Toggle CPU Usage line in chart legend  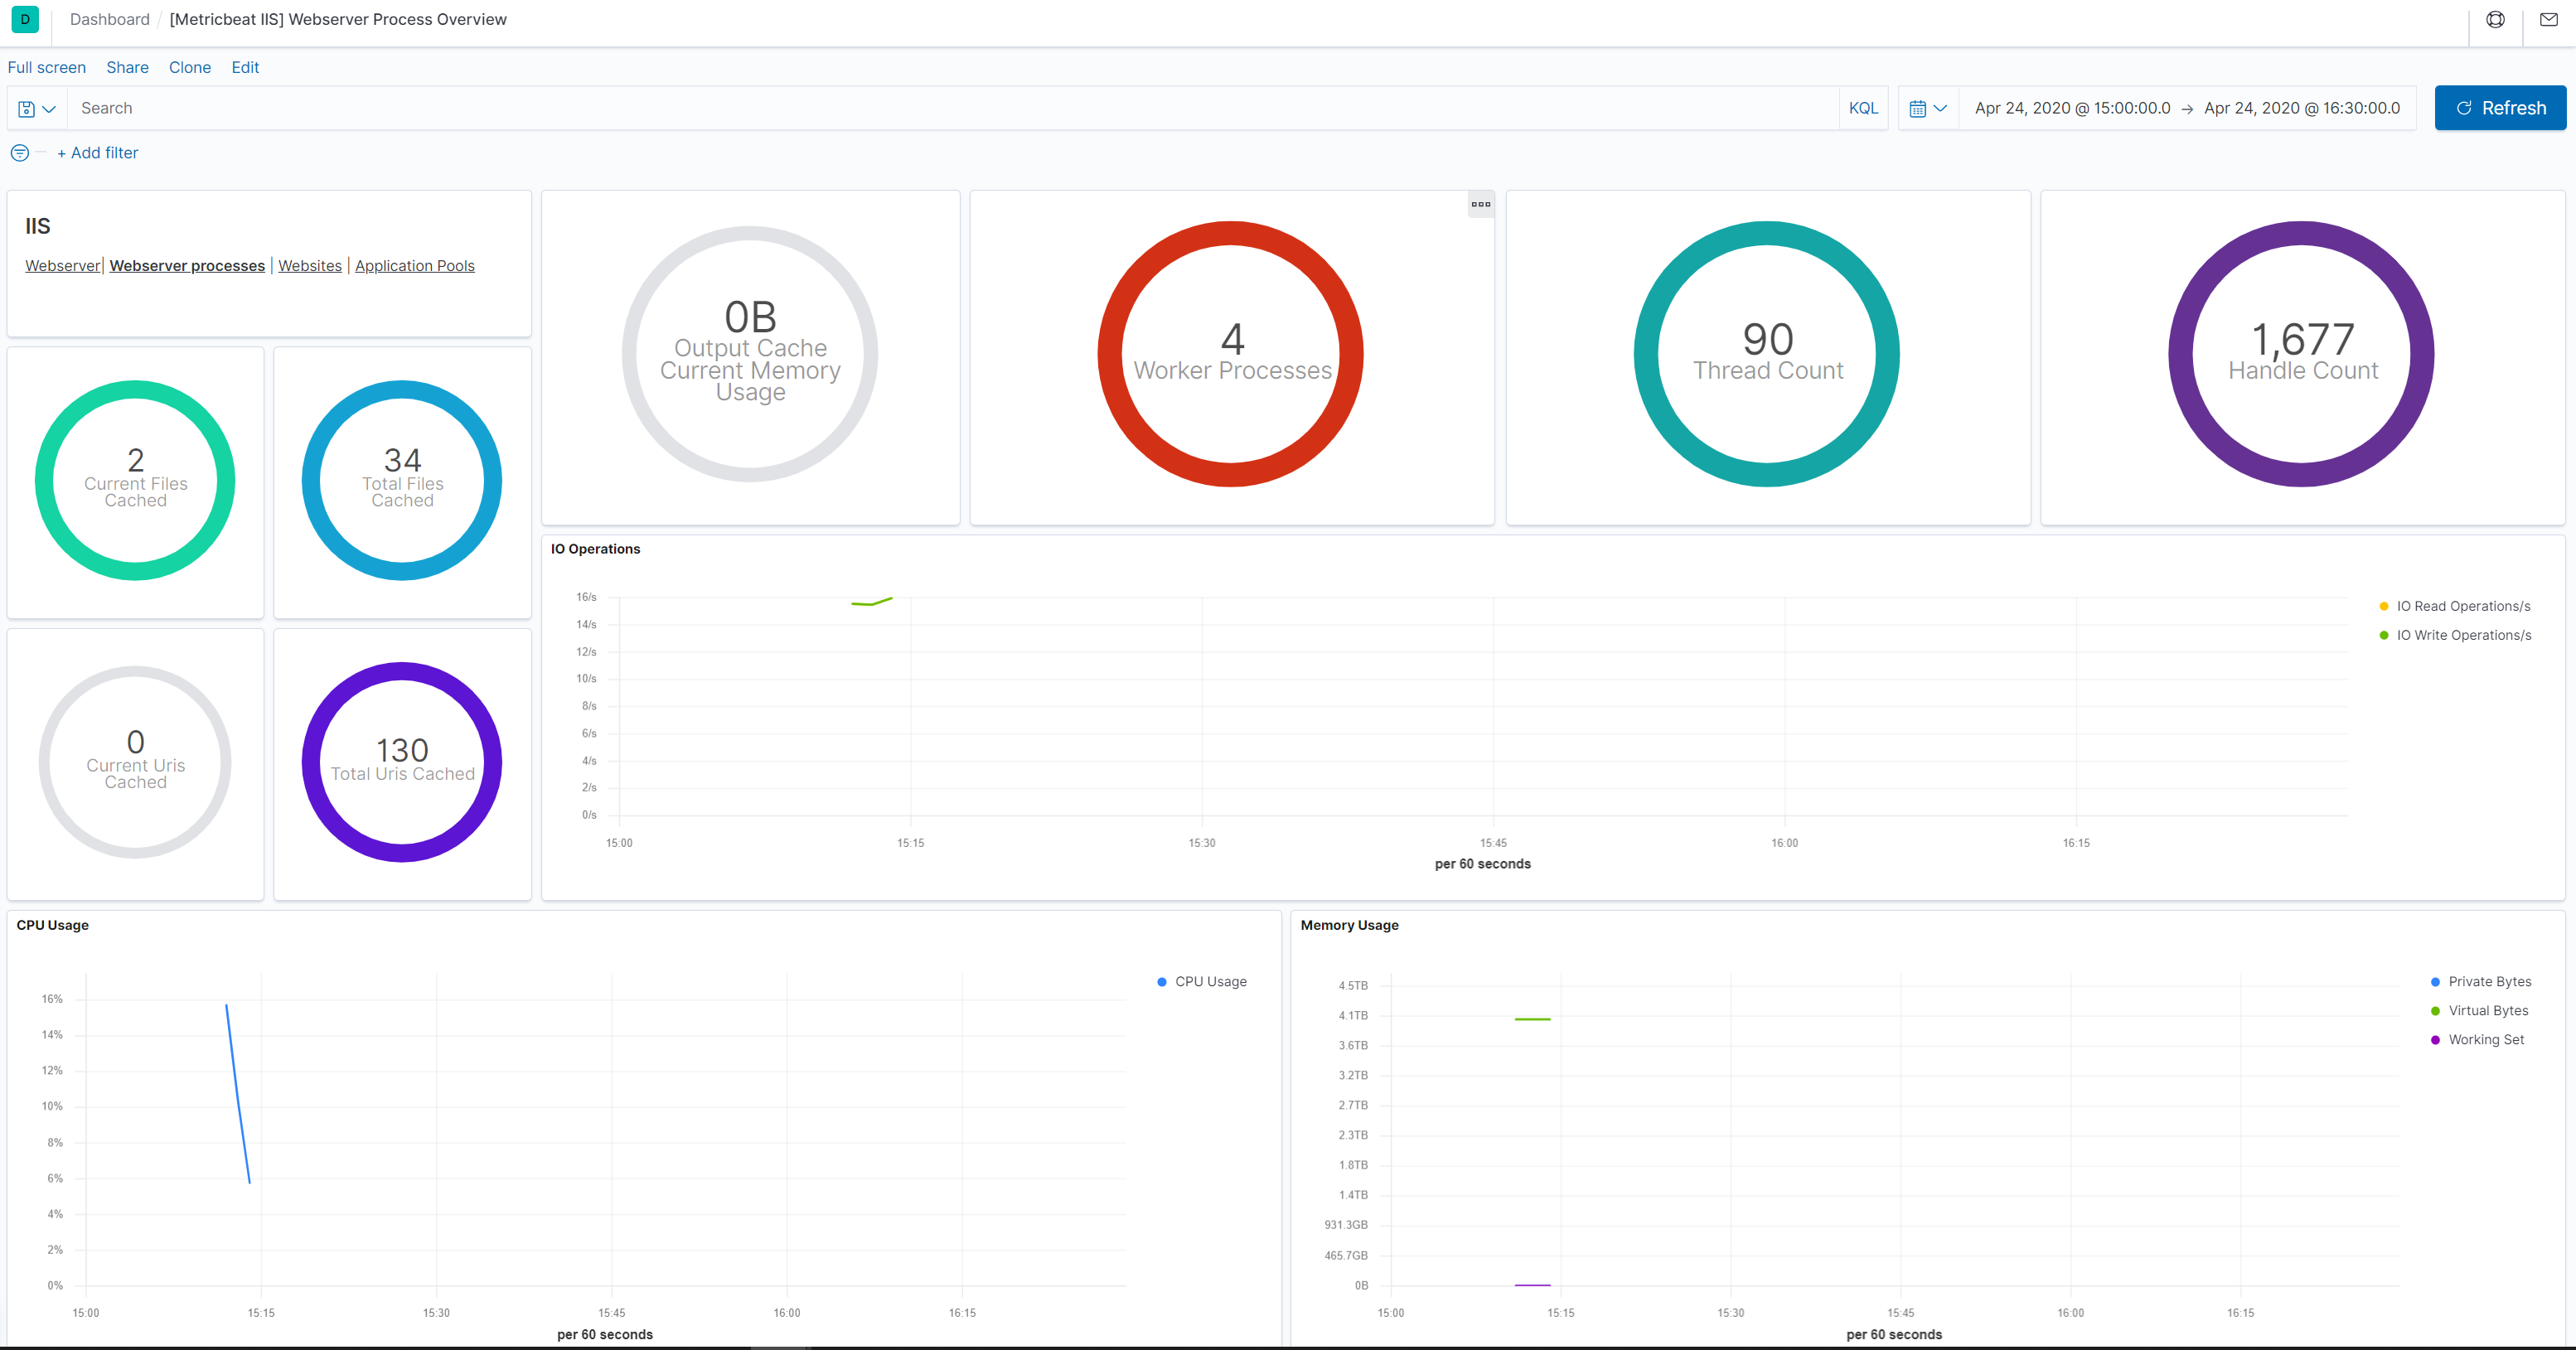1193,980
